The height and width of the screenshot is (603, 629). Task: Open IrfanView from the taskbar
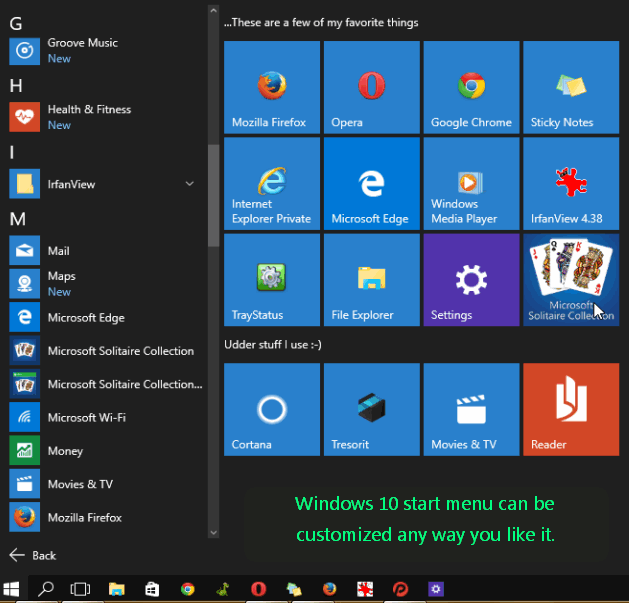[365, 589]
